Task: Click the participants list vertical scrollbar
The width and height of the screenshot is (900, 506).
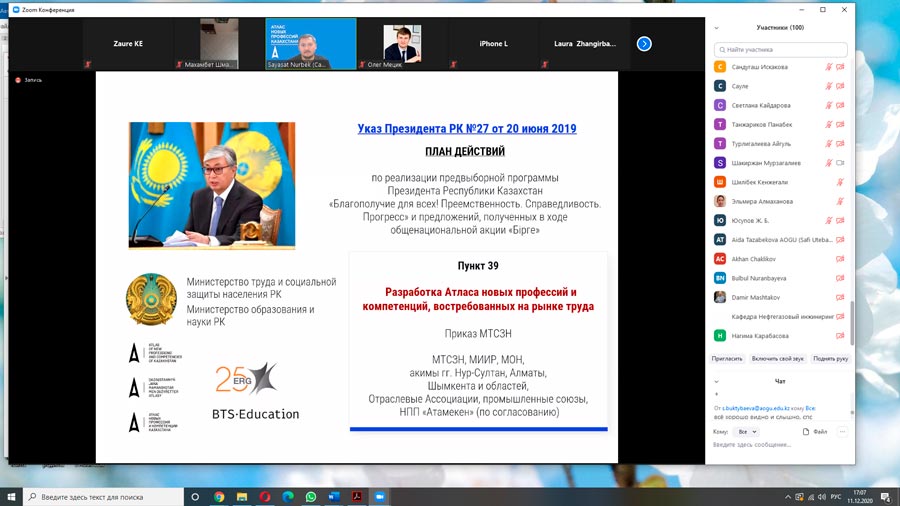Action: 852,200
